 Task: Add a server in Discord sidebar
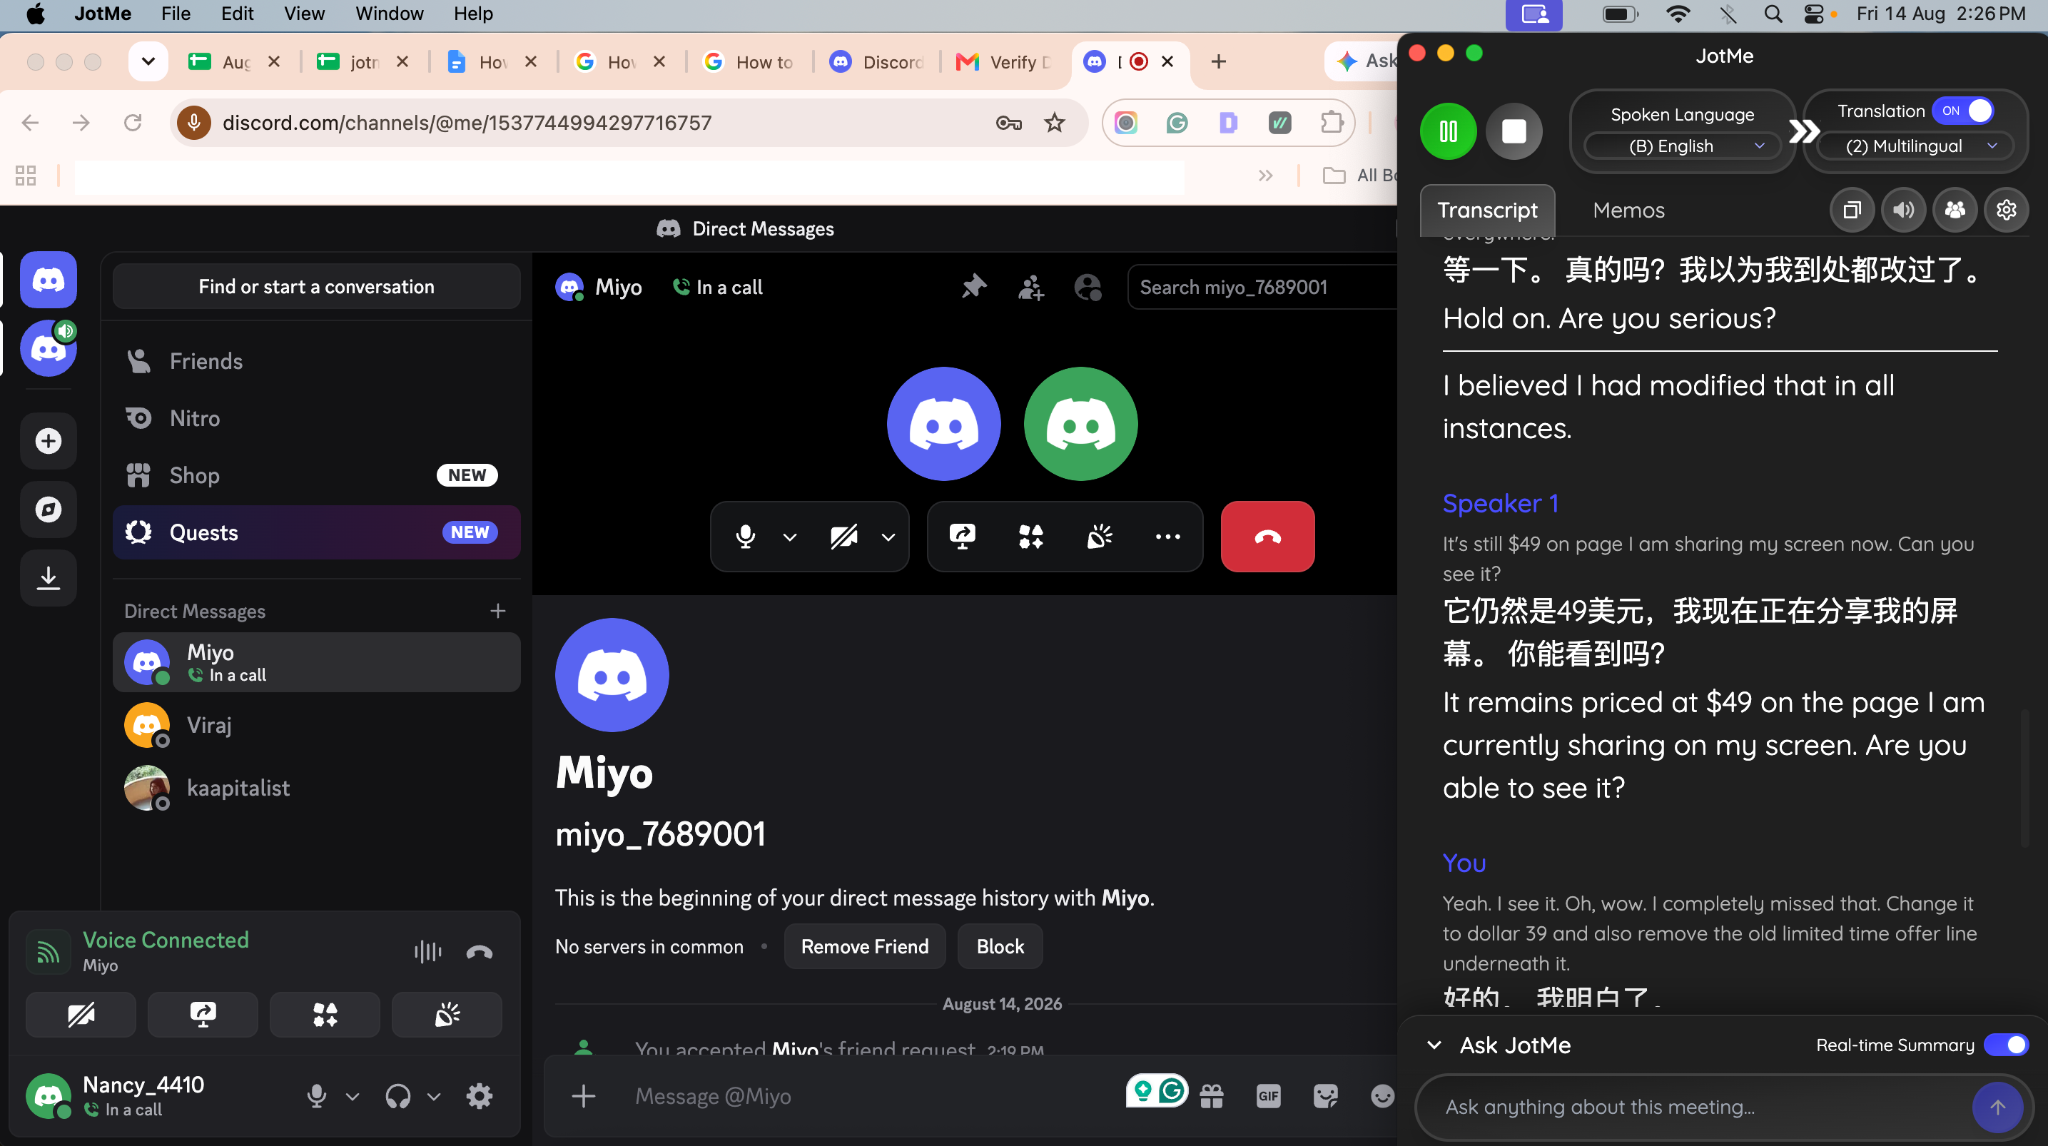coord(48,441)
